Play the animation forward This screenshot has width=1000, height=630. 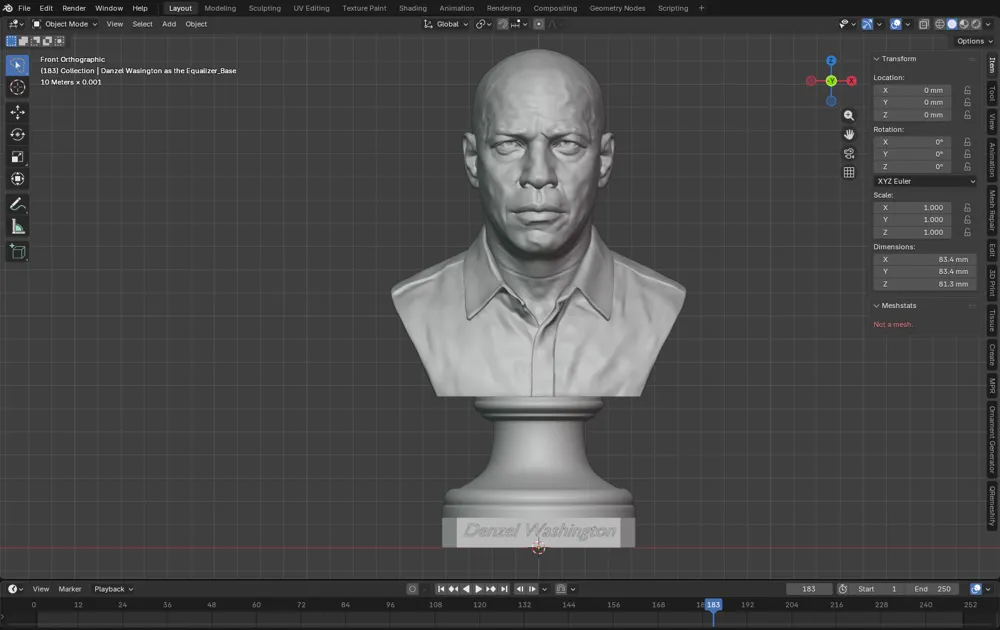pyautogui.click(x=478, y=589)
